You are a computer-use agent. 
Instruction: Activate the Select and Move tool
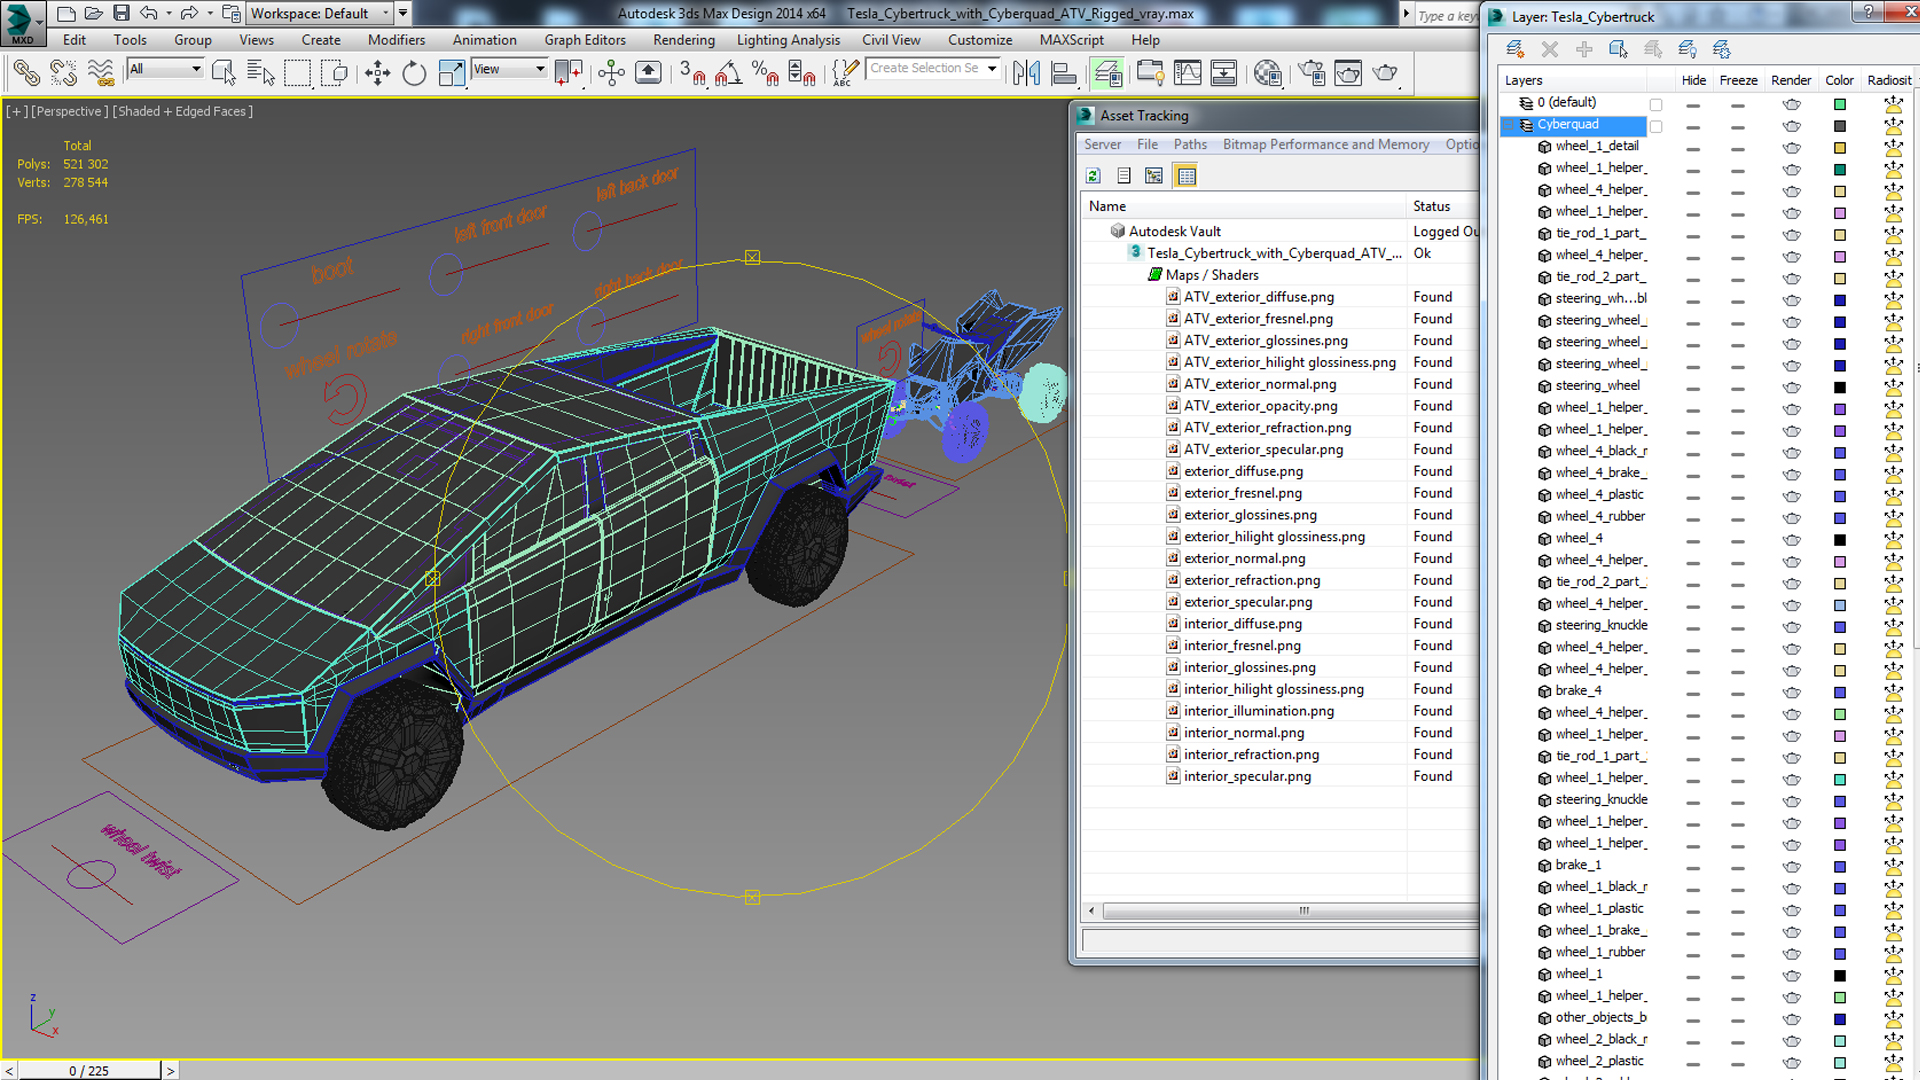pyautogui.click(x=377, y=72)
